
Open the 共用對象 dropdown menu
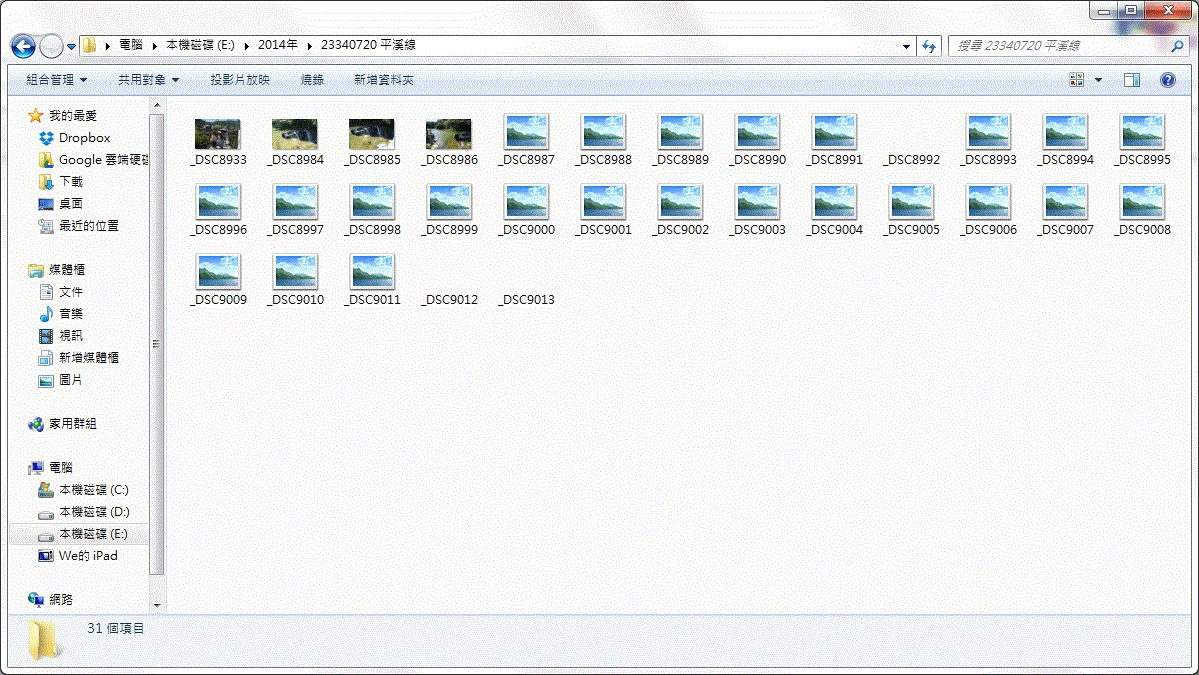coord(148,80)
